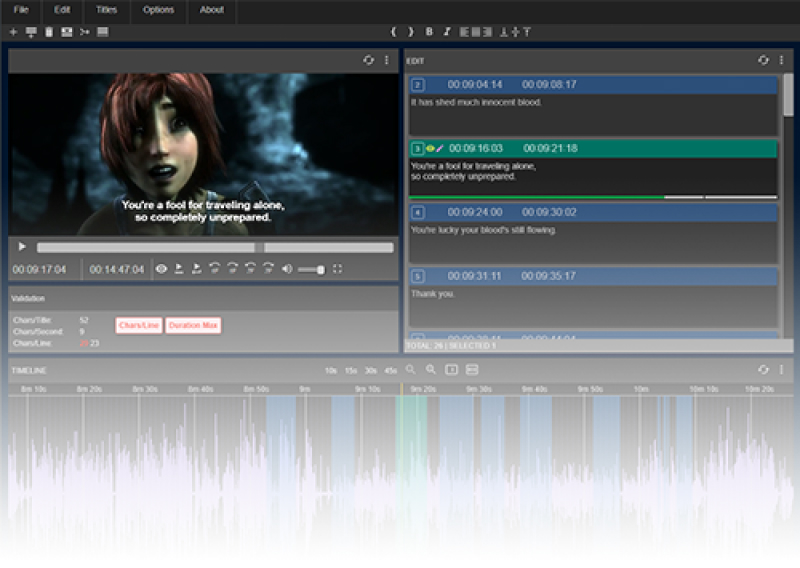Align subtitle text left
The height and width of the screenshot is (568, 800).
pyautogui.click(x=464, y=32)
